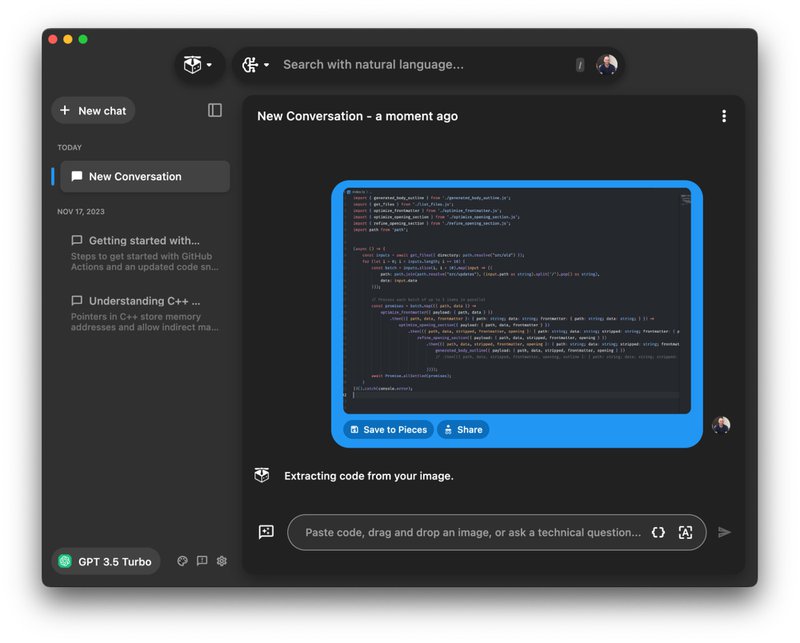This screenshot has height=643, width=800.
Task: Start a New chat from the sidebar
Action: (x=92, y=110)
